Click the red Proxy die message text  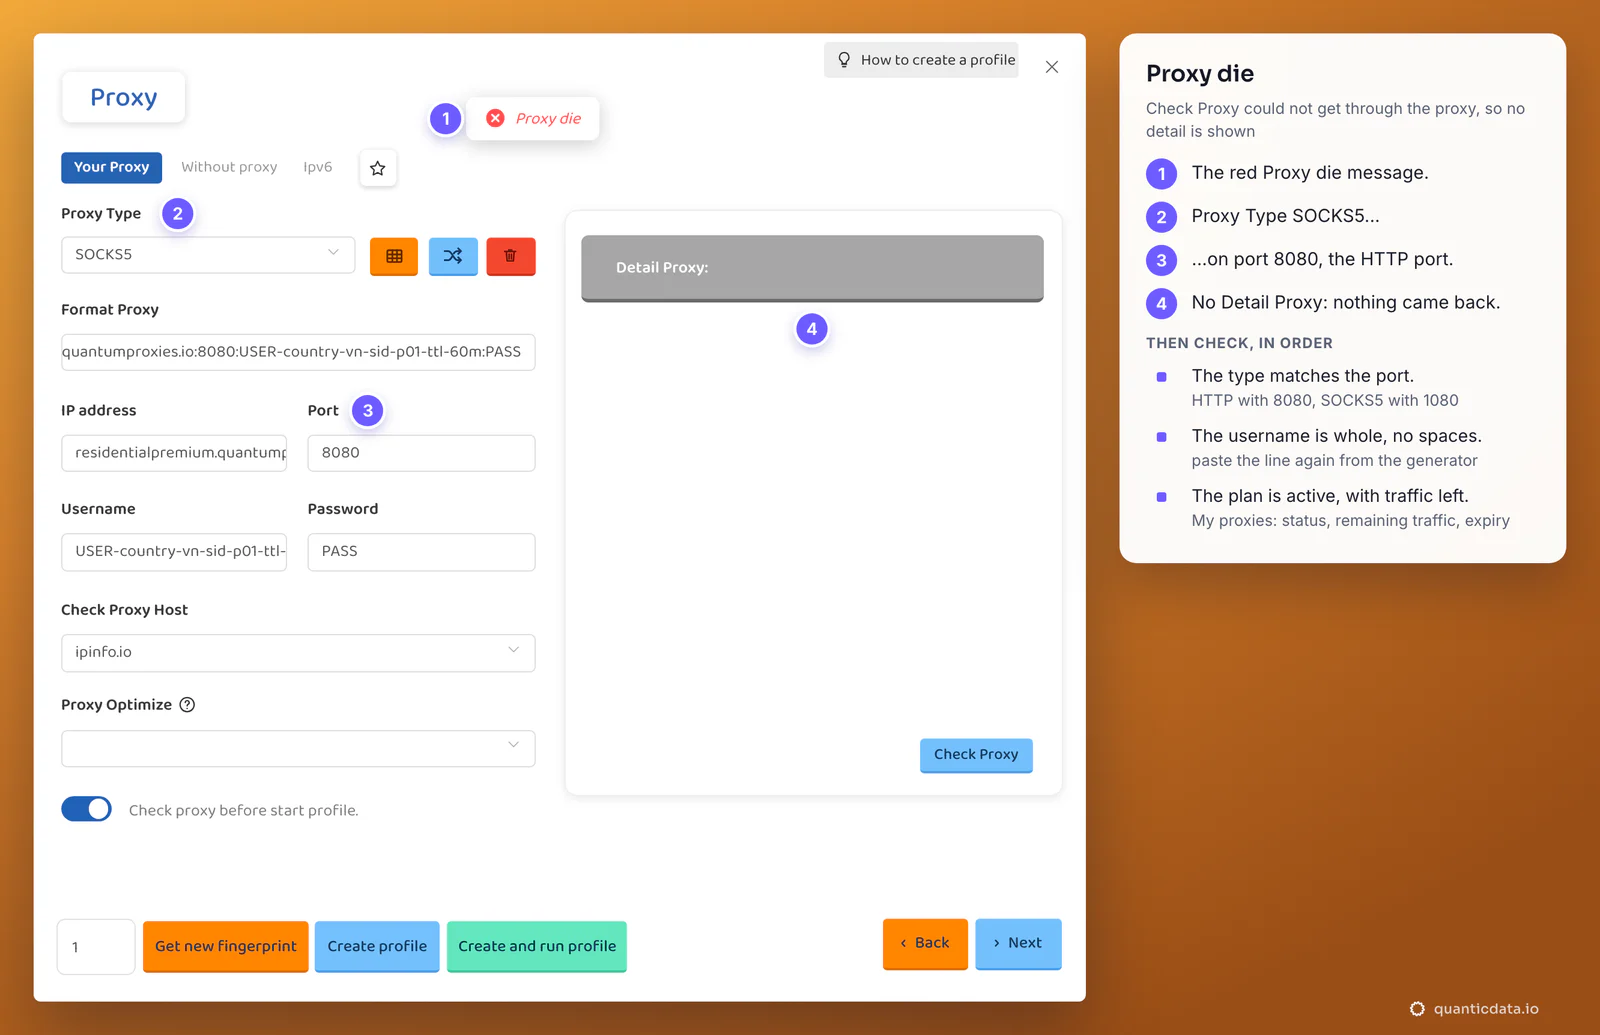(x=548, y=118)
